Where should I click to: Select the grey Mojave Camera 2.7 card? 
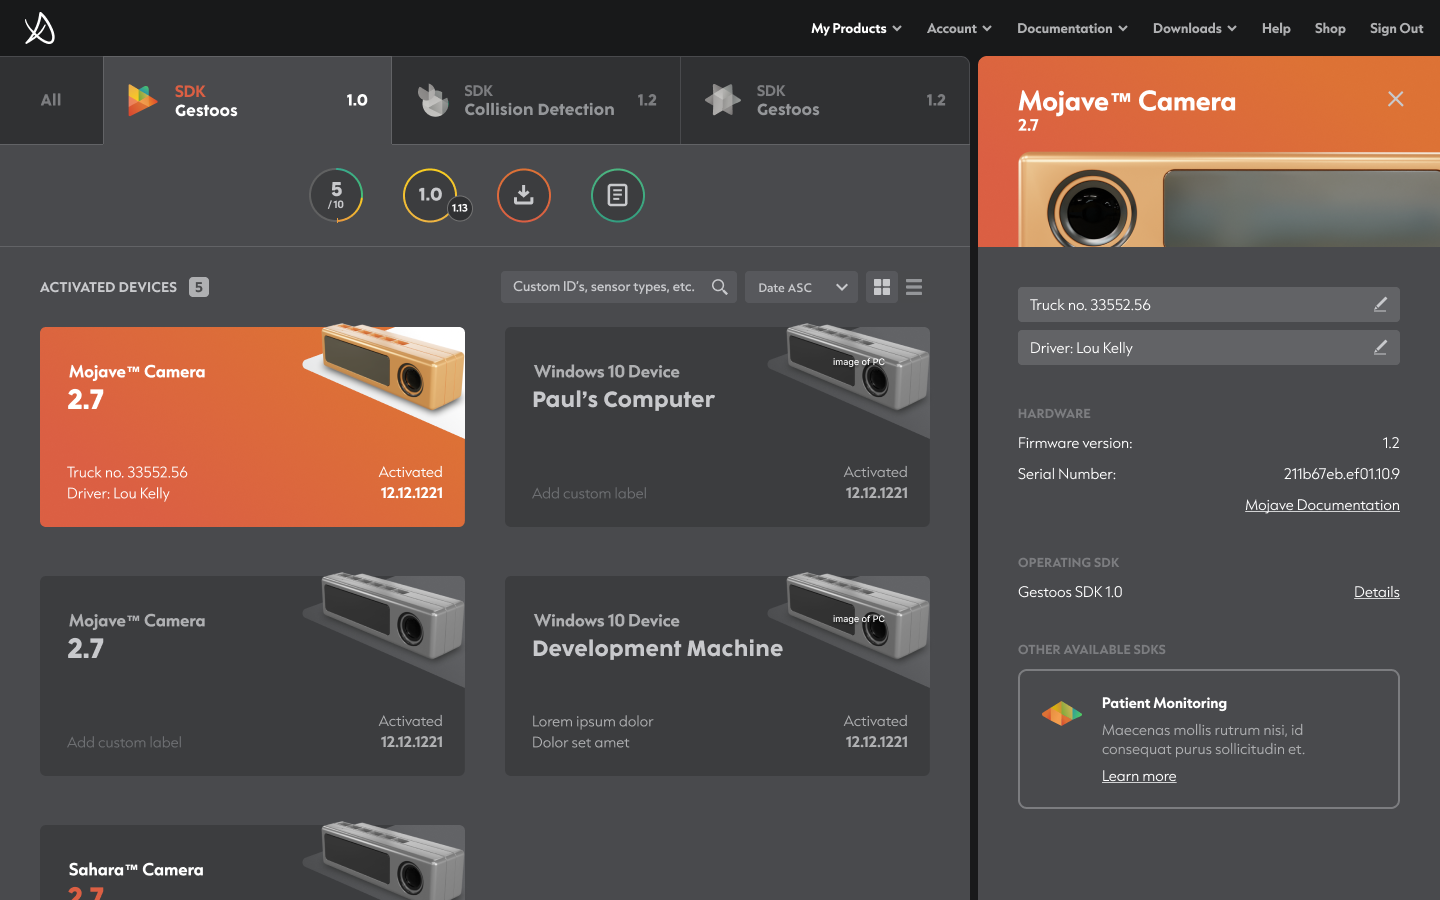[252, 676]
